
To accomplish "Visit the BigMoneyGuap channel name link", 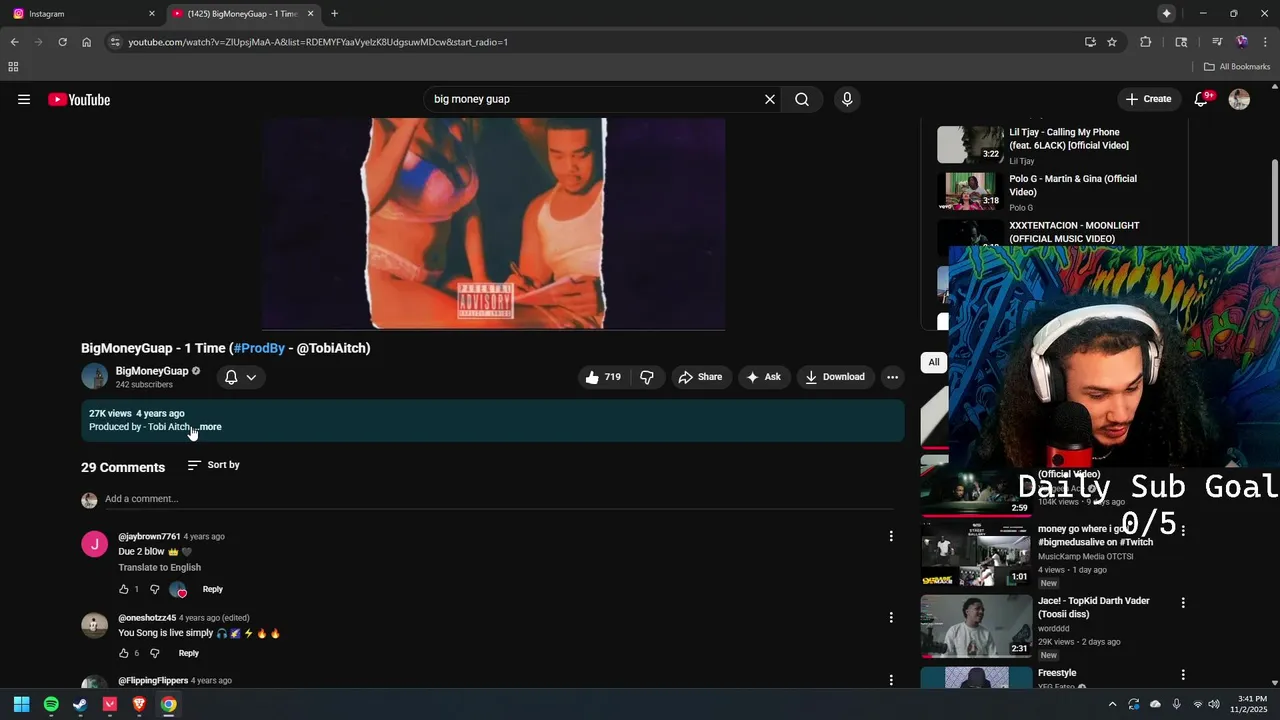I will (x=152, y=371).
